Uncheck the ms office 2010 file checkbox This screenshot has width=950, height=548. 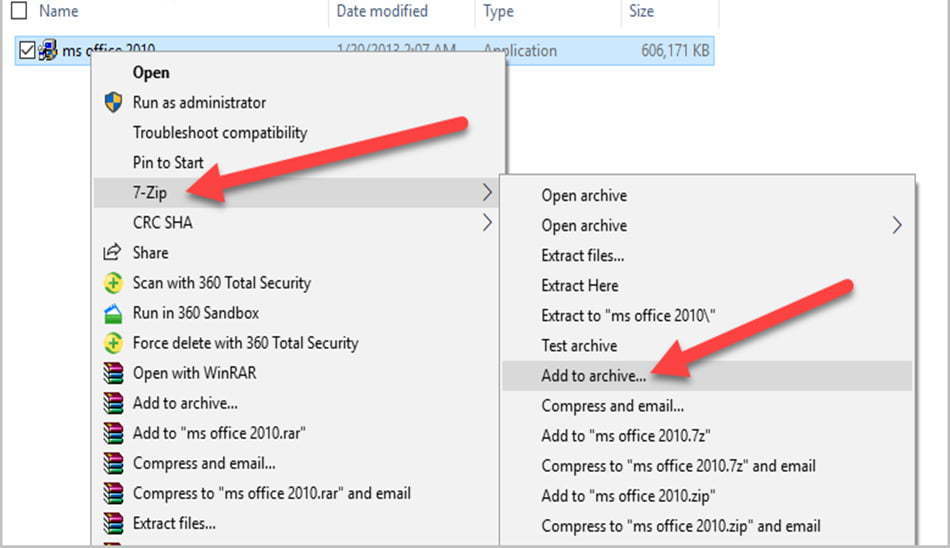coord(27,50)
